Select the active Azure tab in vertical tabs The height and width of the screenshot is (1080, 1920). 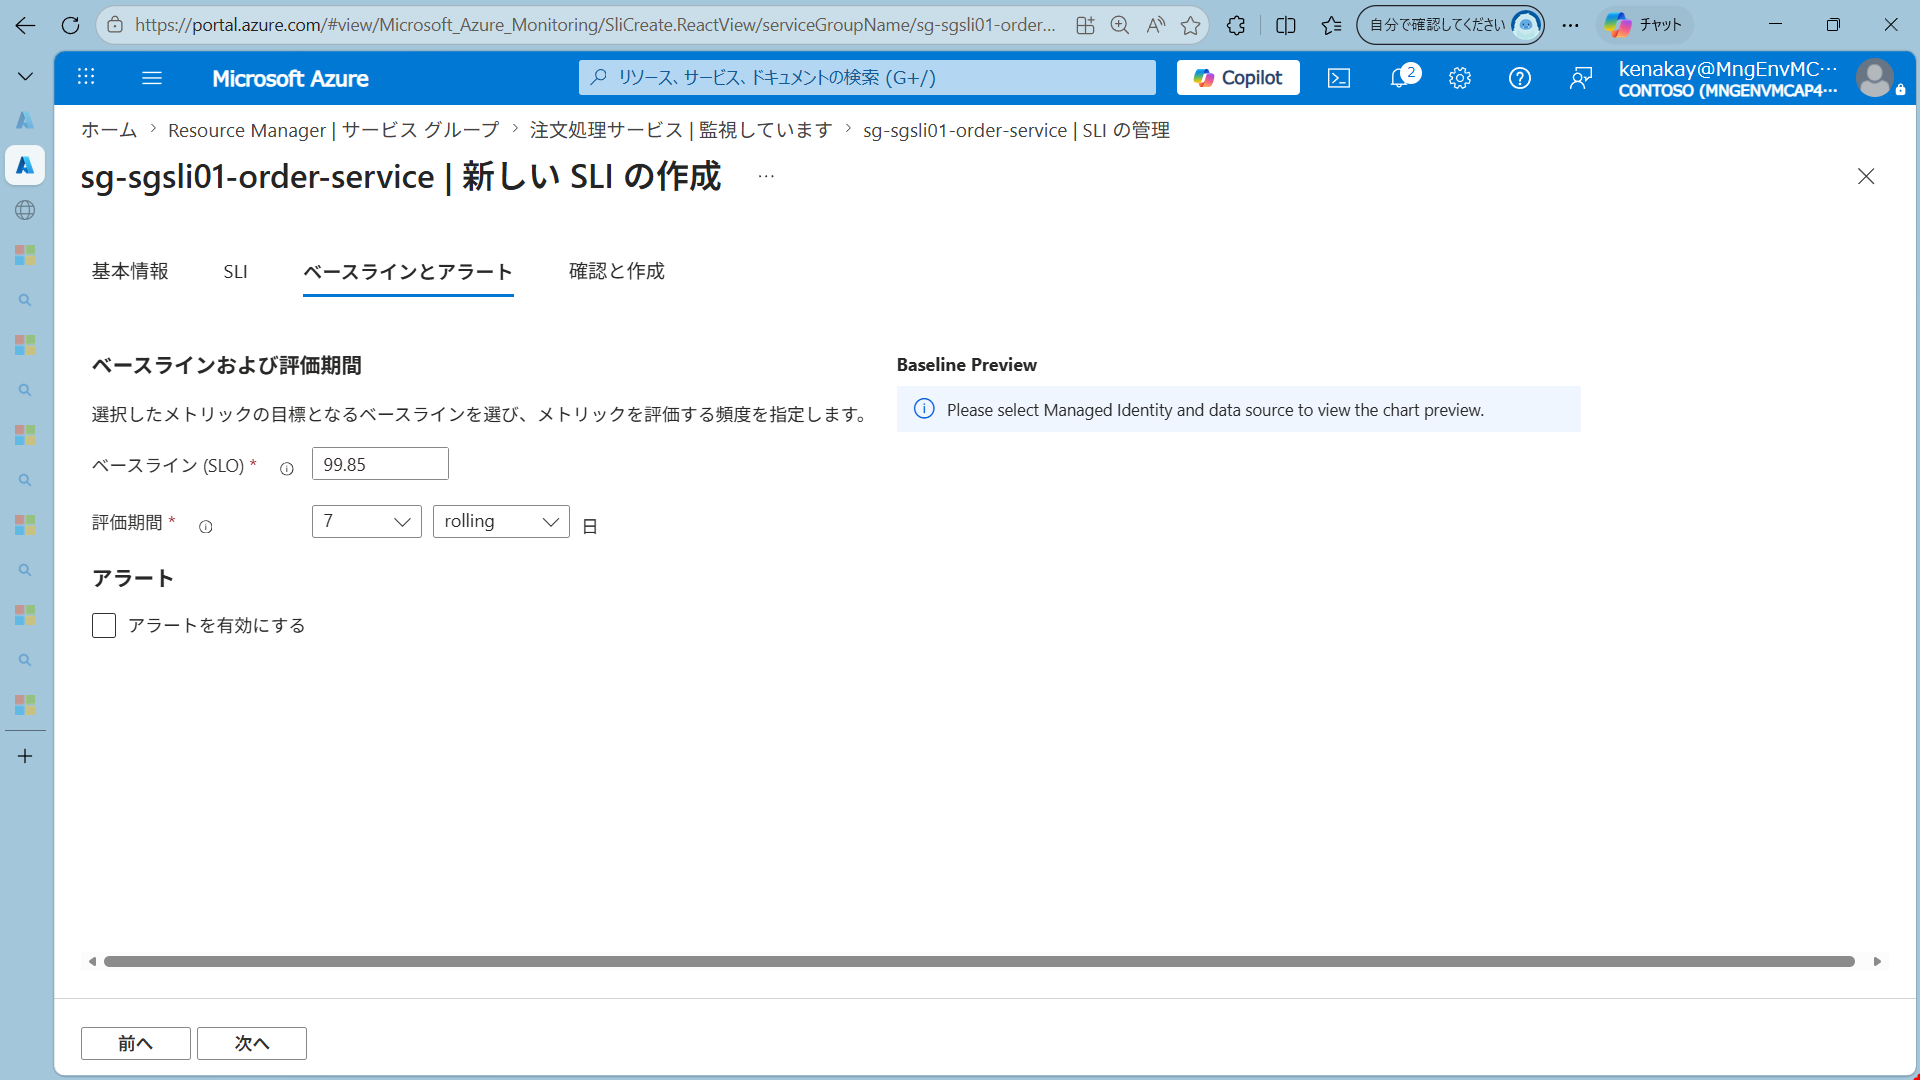pyautogui.click(x=25, y=165)
